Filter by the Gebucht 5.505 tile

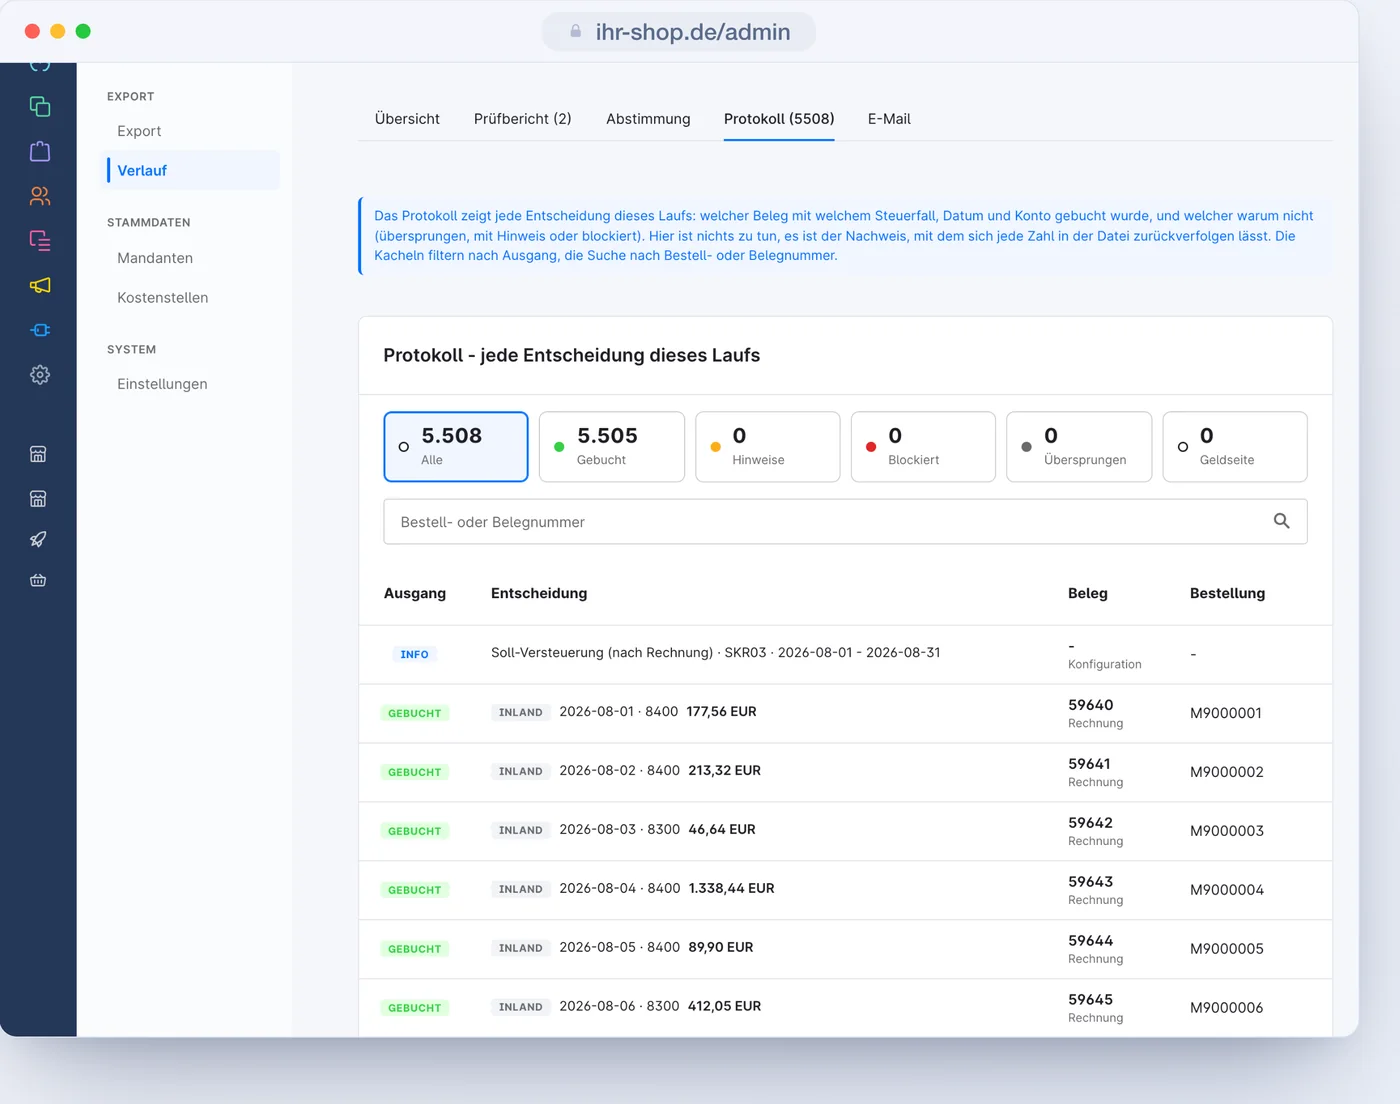612,447
